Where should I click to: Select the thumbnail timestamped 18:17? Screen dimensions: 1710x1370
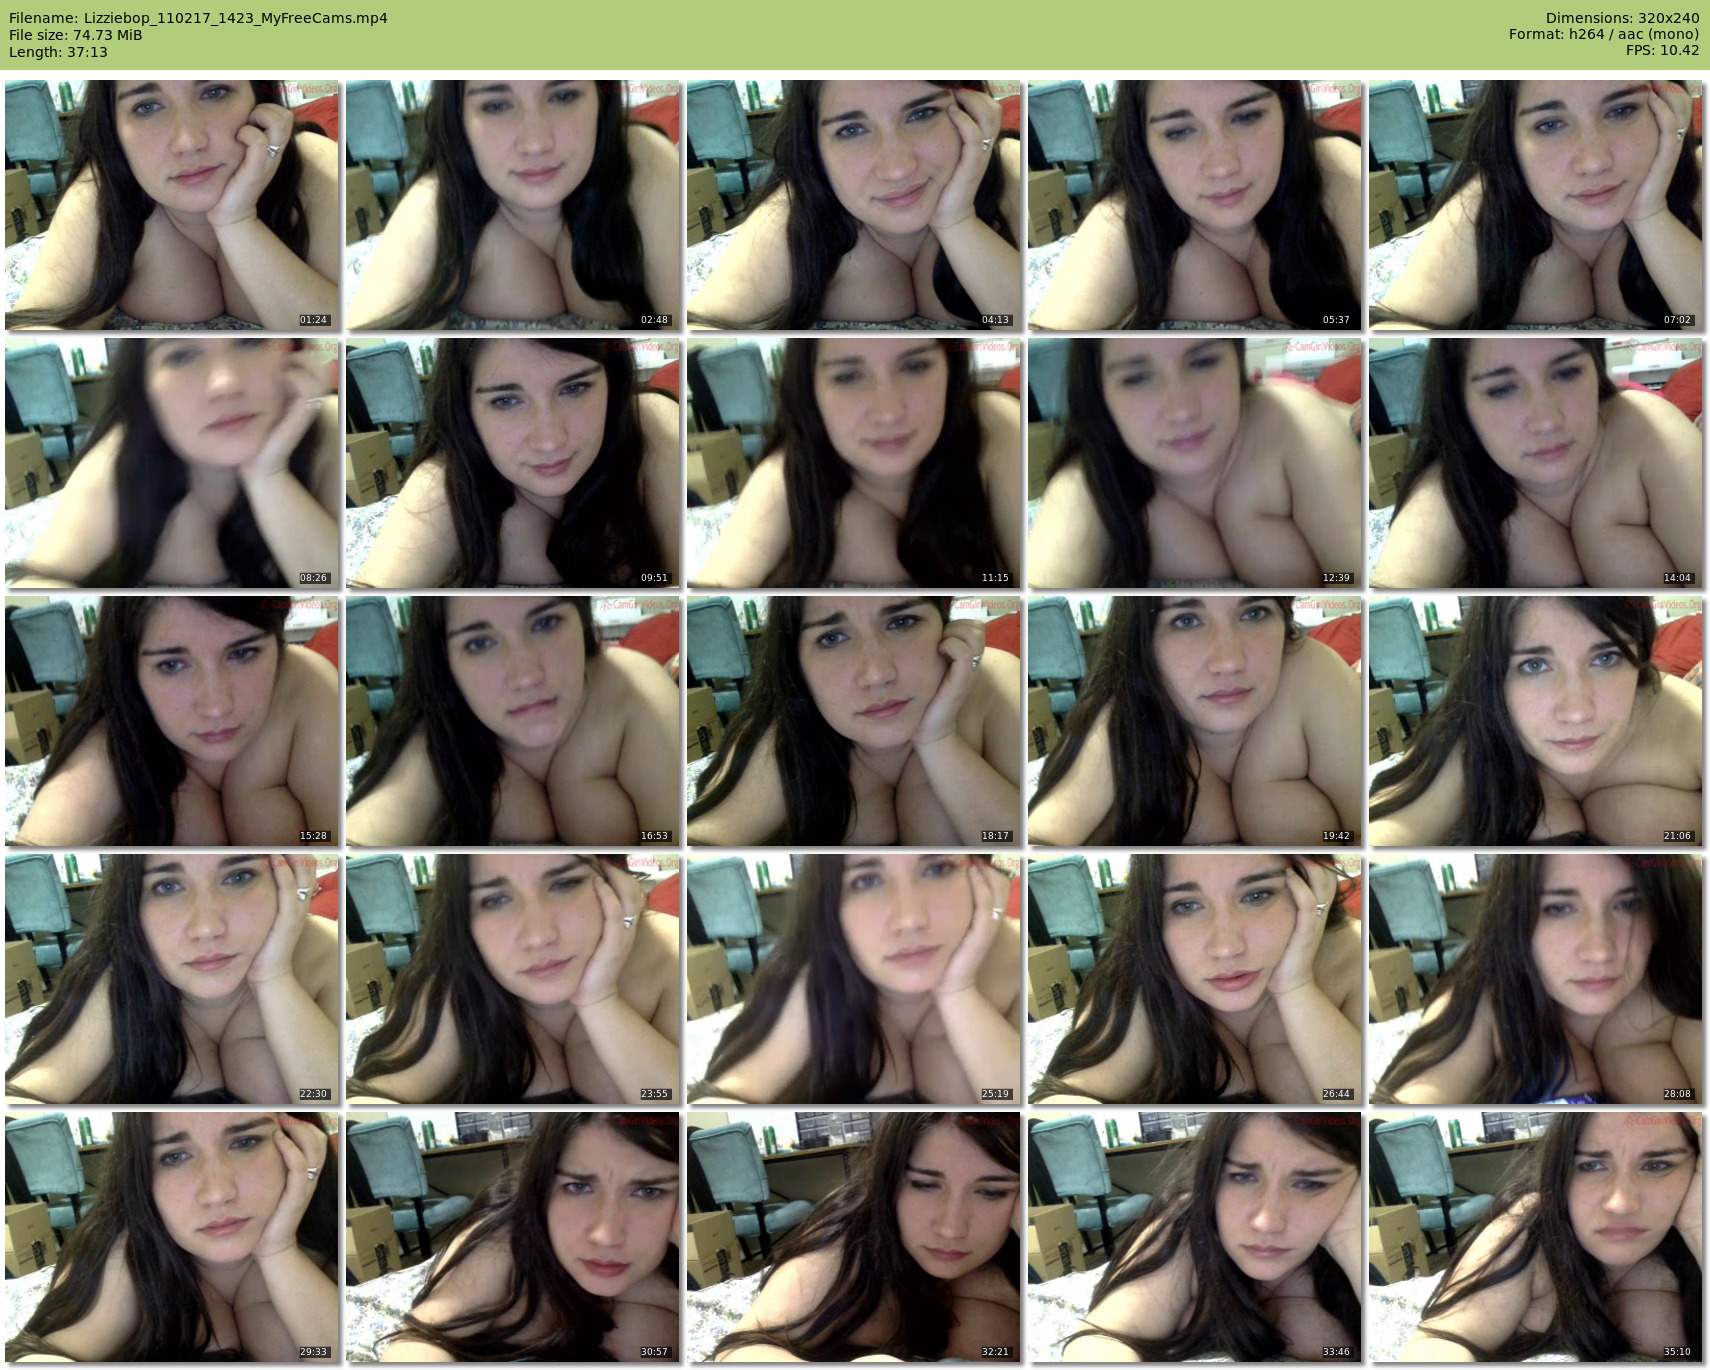tap(854, 721)
